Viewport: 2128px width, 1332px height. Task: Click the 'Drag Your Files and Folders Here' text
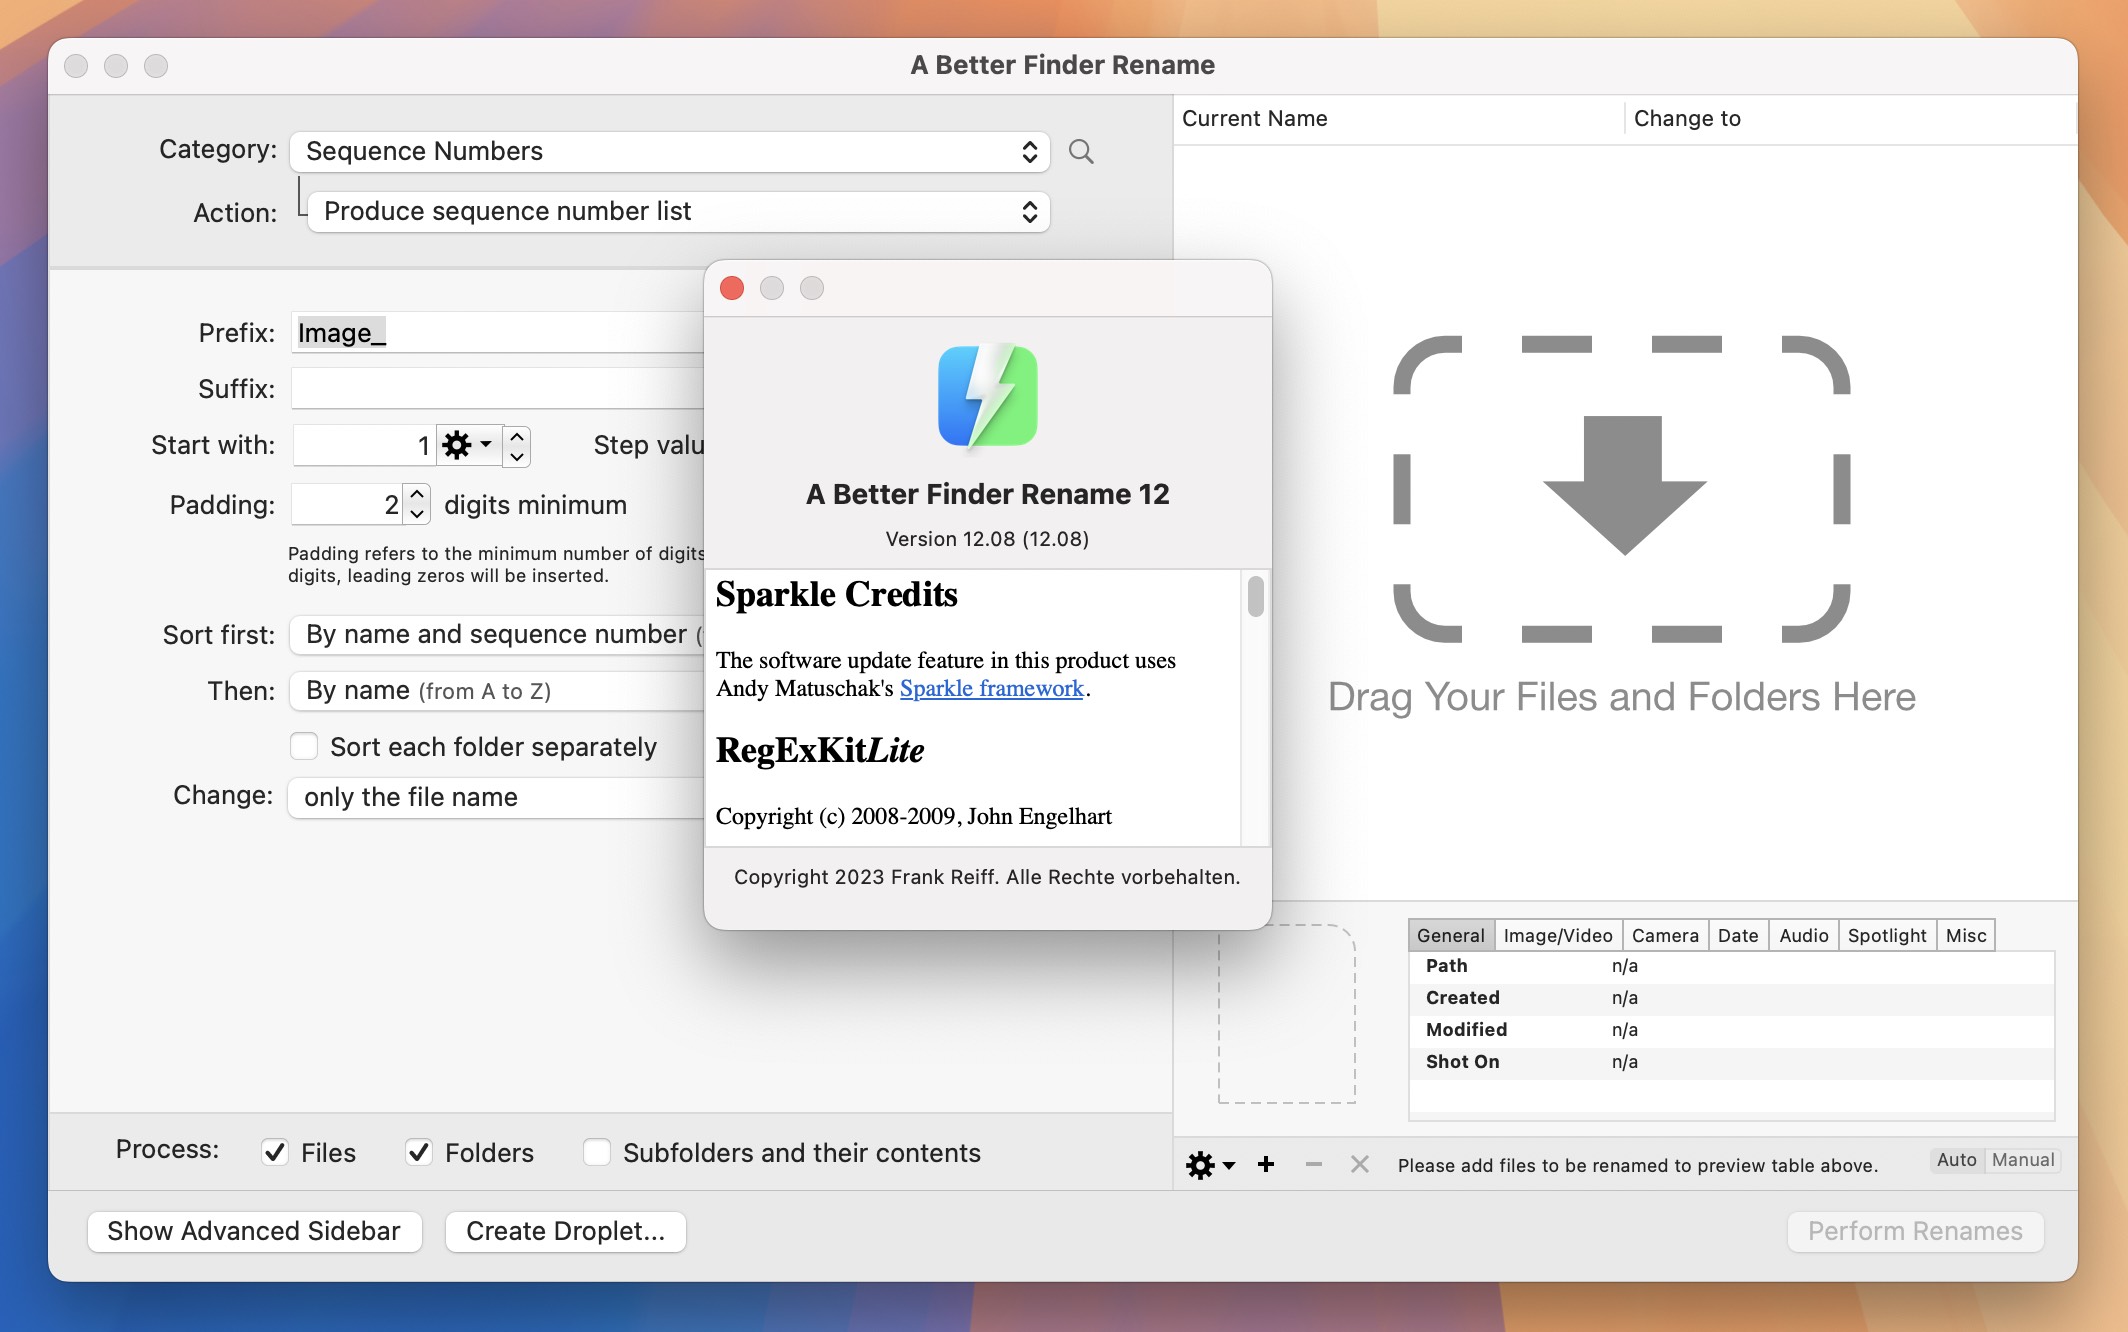tap(1621, 697)
